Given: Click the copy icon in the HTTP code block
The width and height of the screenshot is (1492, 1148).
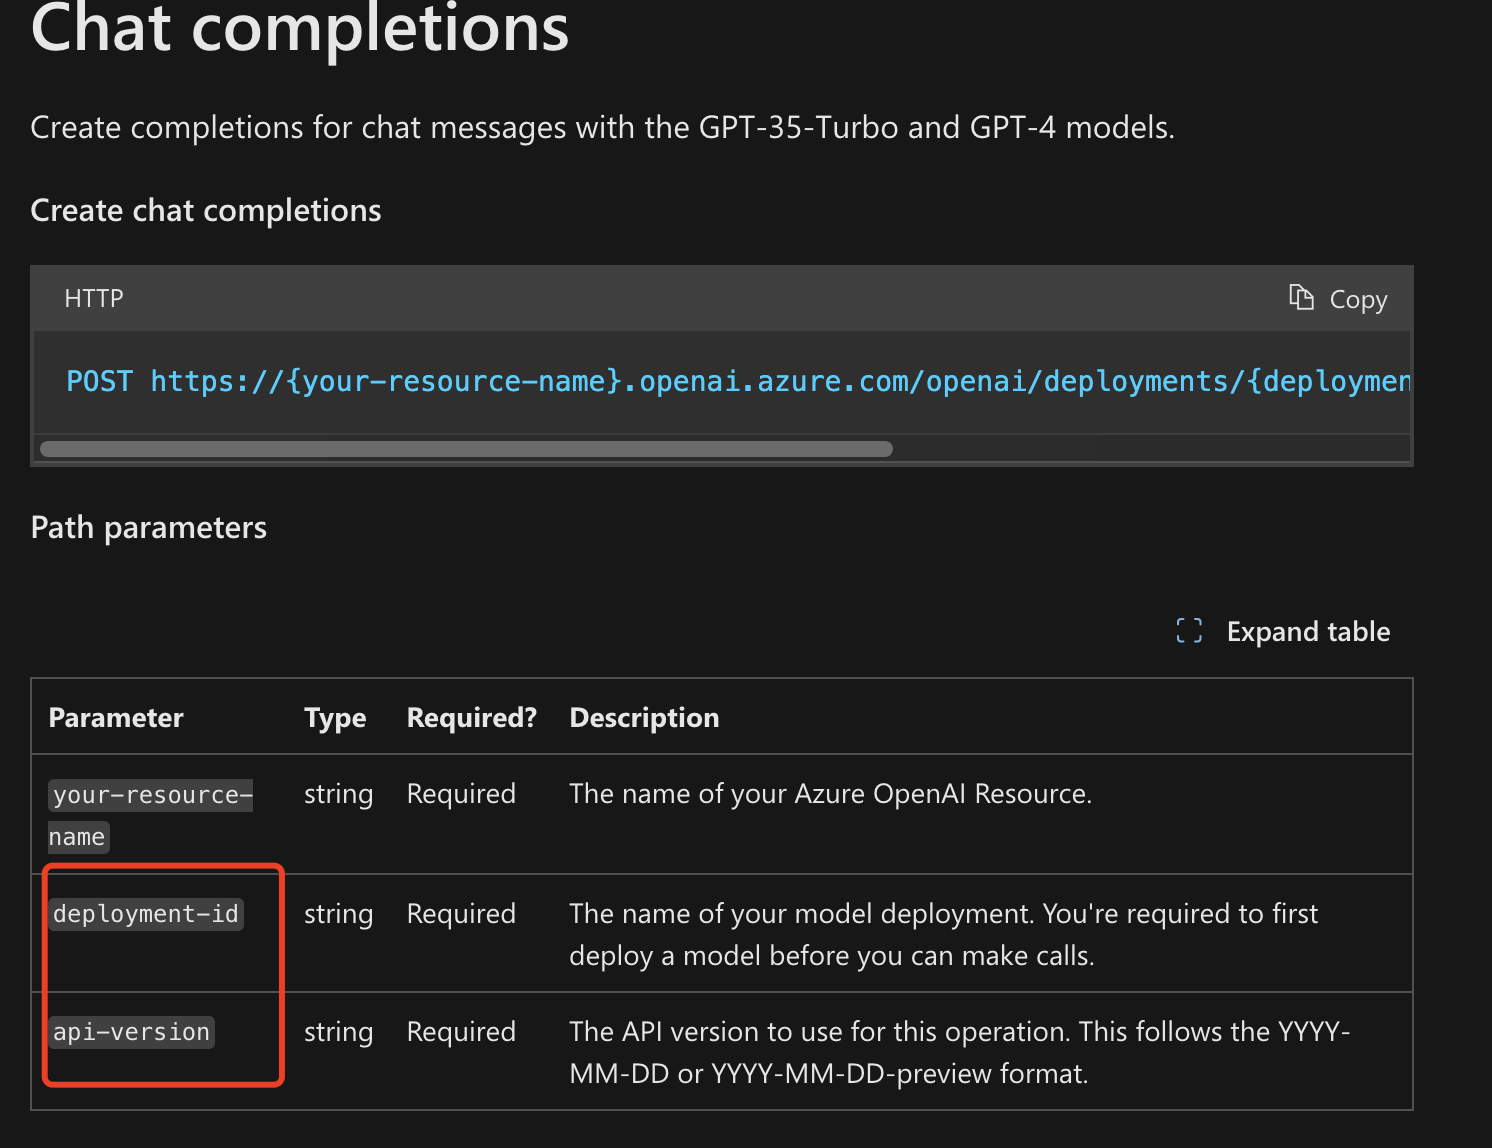Looking at the screenshot, I should pyautogui.click(x=1301, y=298).
